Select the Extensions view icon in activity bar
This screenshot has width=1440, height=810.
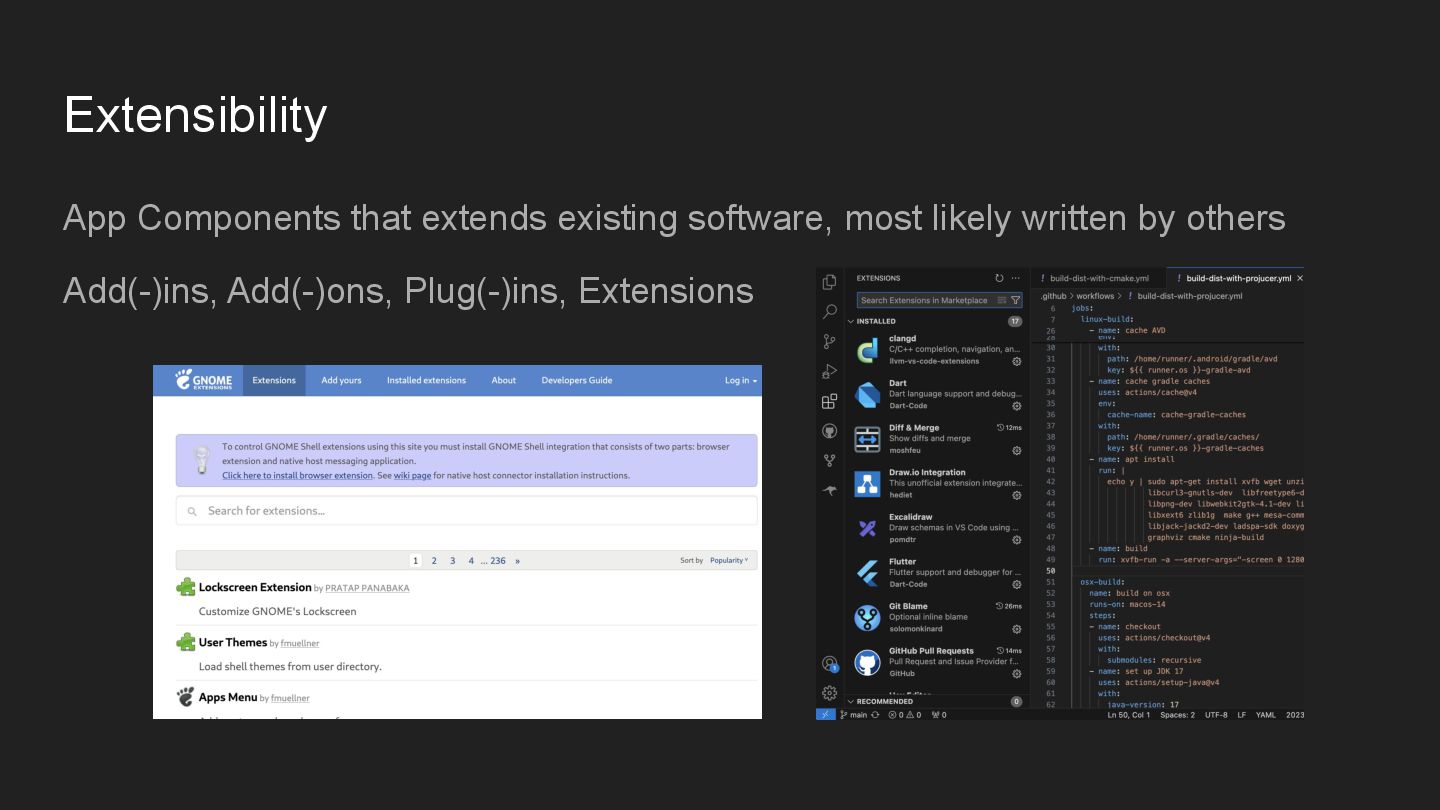829,402
